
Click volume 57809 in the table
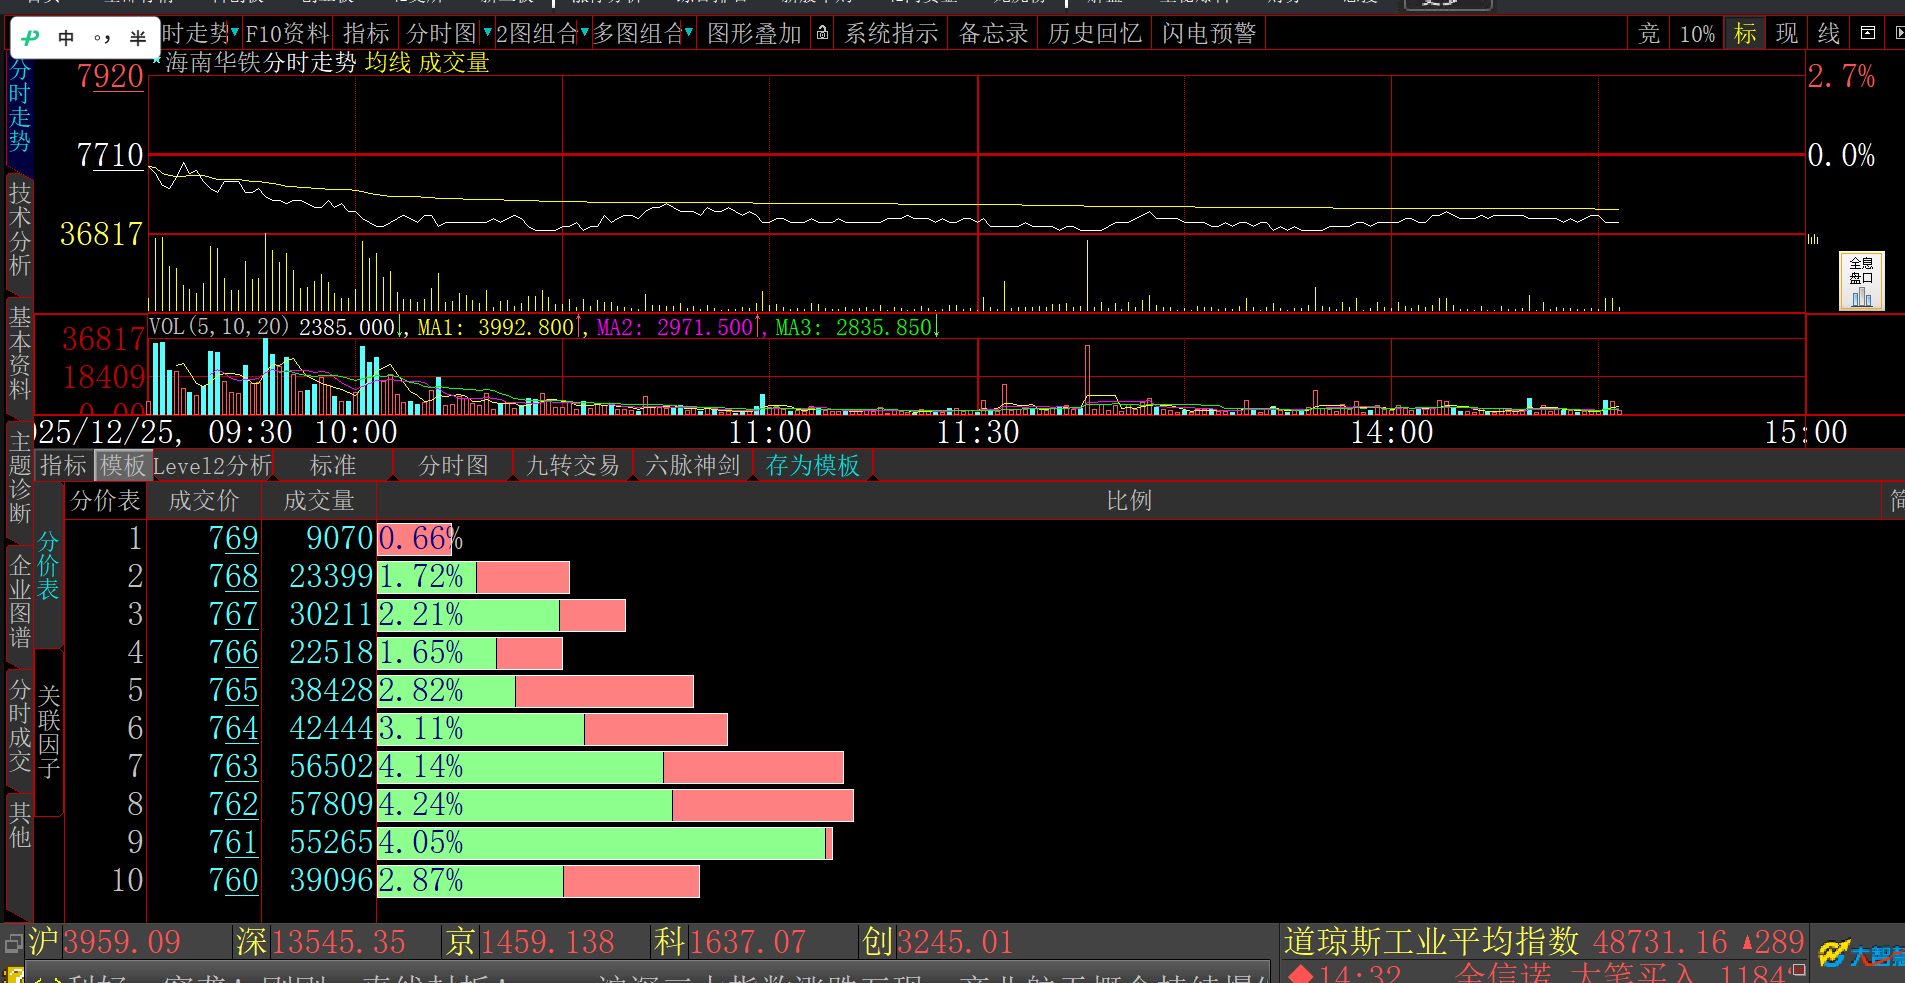[331, 805]
